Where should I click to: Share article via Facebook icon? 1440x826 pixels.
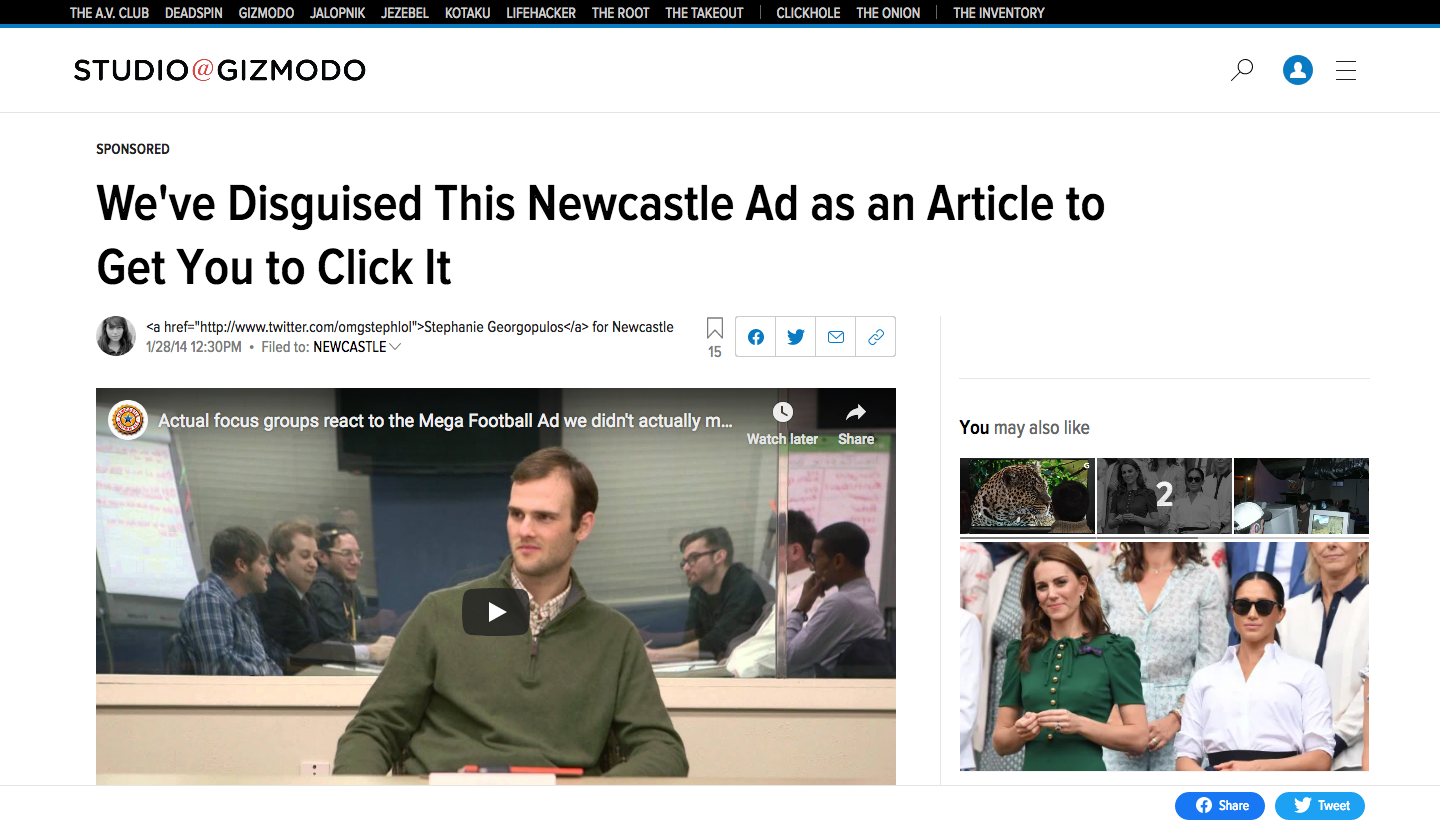[x=756, y=337]
